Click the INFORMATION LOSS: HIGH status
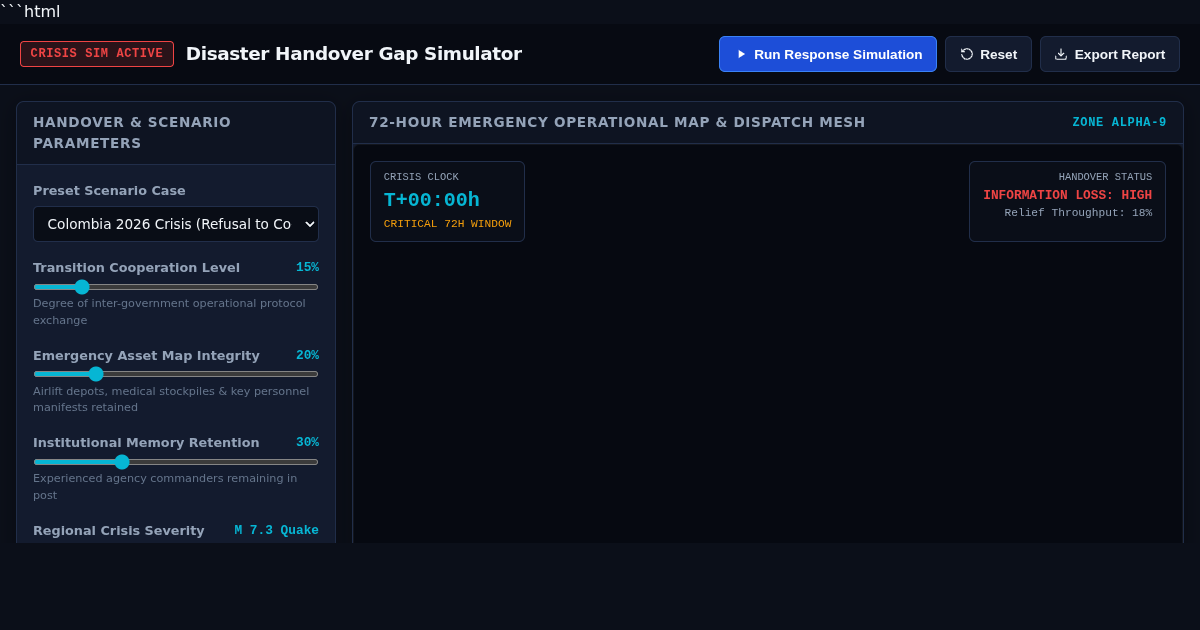This screenshot has height=630, width=1200. click(1067, 196)
